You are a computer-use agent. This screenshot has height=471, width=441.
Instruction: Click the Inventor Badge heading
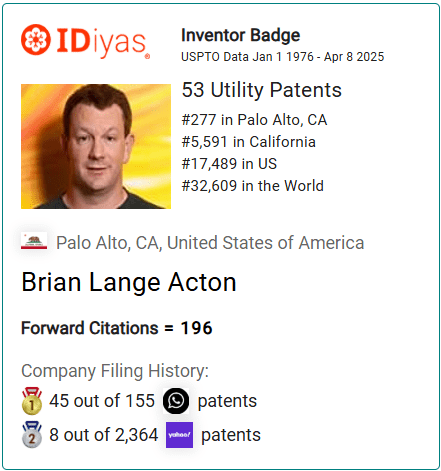241,35
